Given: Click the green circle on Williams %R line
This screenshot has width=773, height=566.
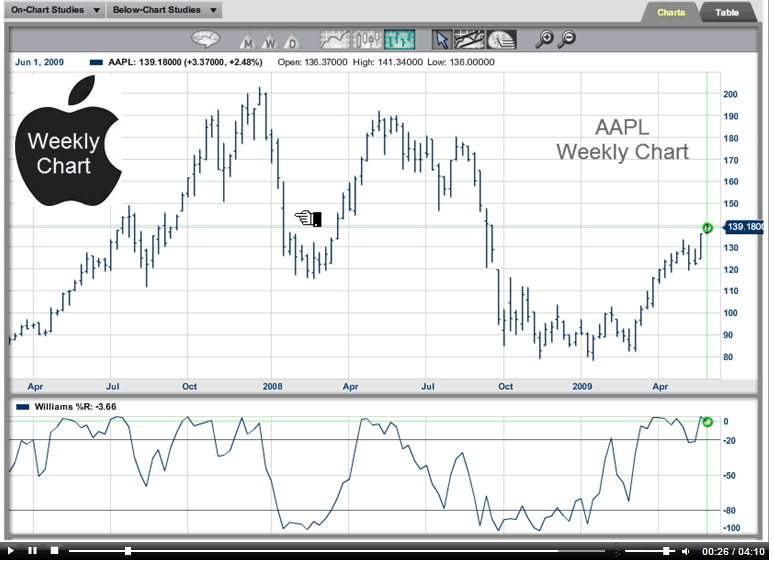Looking at the screenshot, I should (x=707, y=422).
